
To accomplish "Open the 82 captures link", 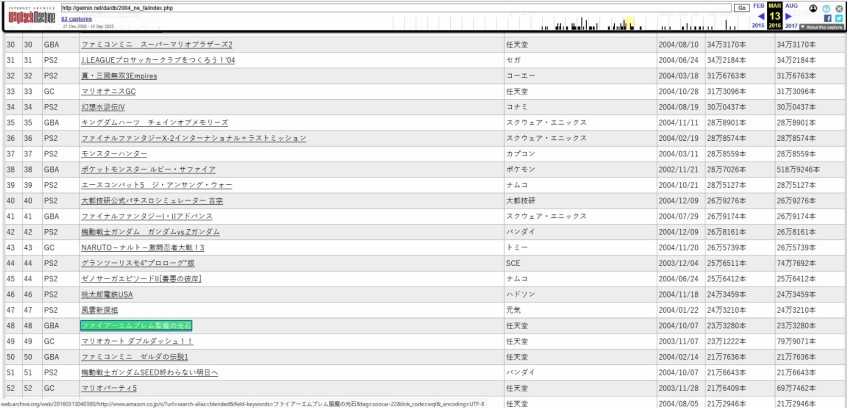I will coord(75,18).
